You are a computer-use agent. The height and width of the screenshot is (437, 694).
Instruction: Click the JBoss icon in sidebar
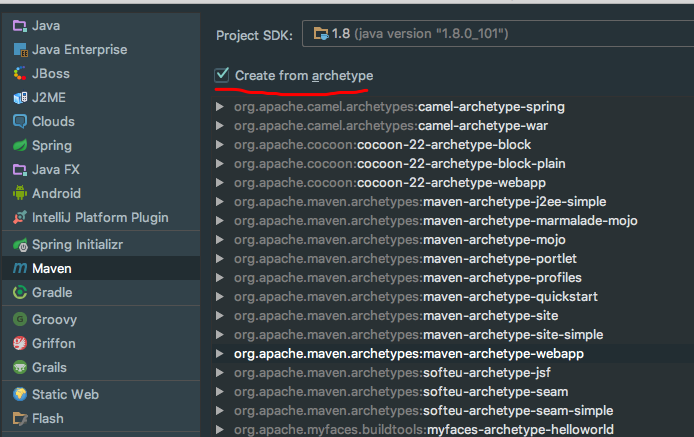coord(20,73)
